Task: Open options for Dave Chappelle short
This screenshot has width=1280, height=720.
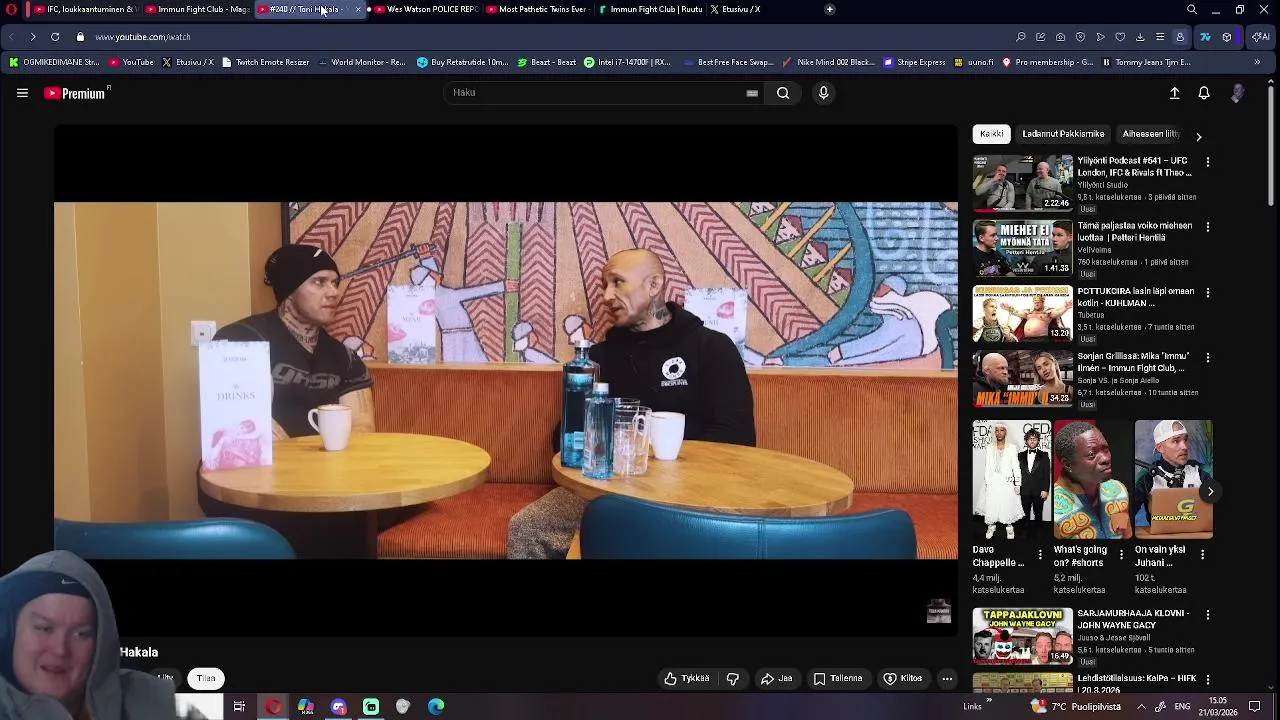Action: [1040, 554]
